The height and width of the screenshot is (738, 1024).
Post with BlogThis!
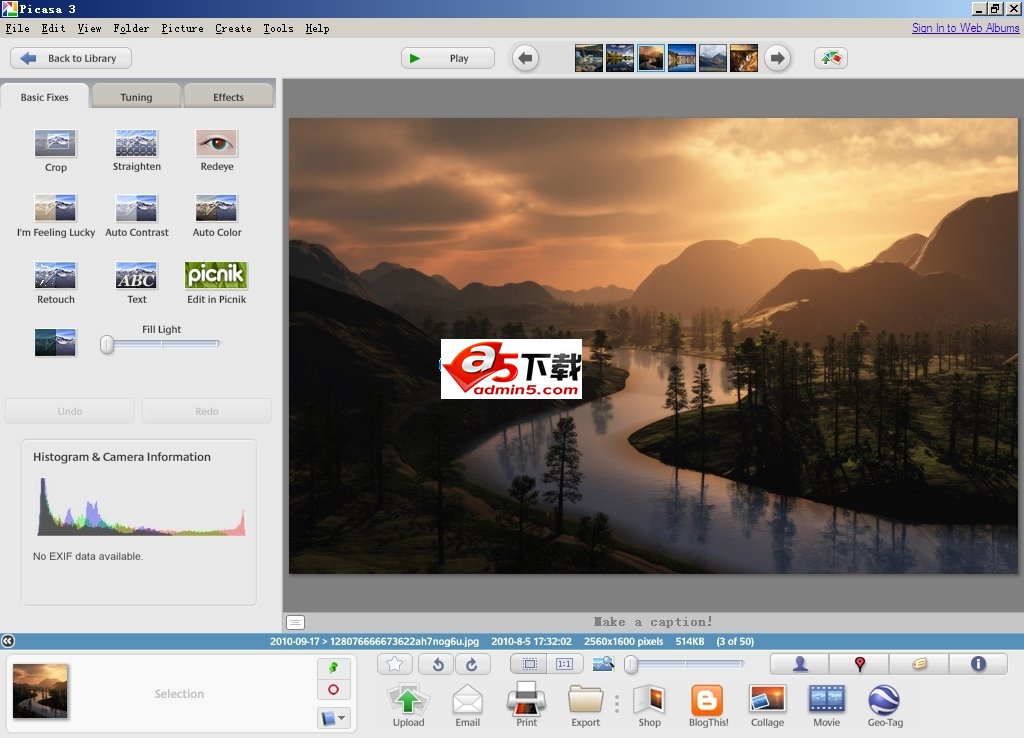[708, 705]
